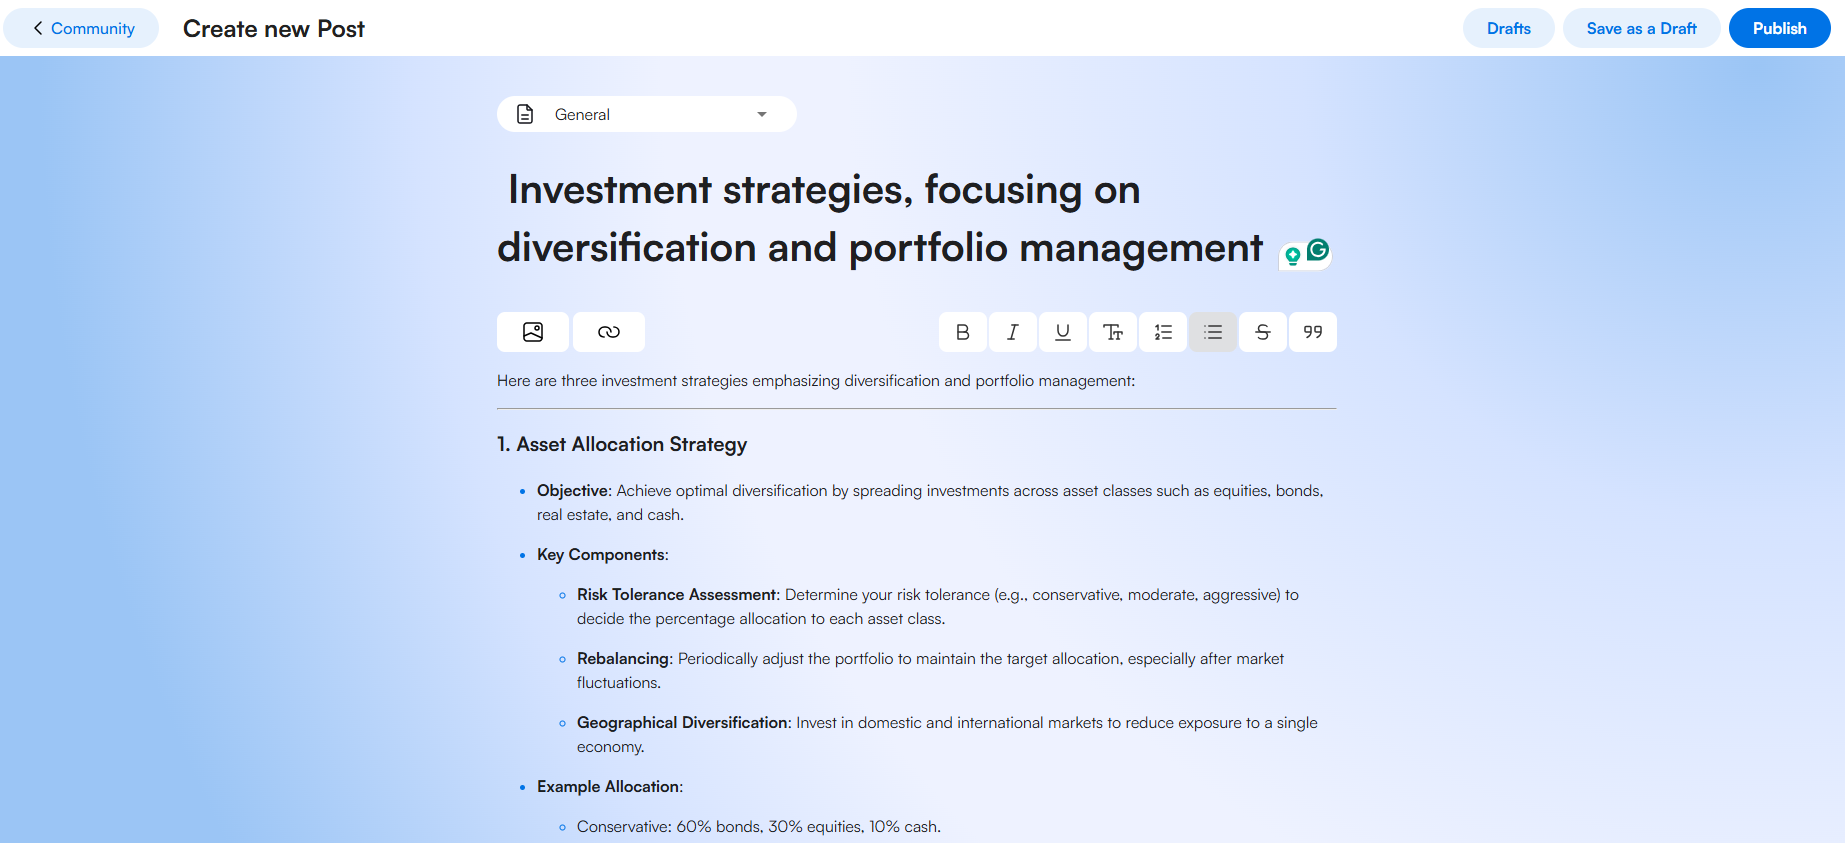Toggle italic formatting
The width and height of the screenshot is (1845, 843).
pyautogui.click(x=1013, y=332)
